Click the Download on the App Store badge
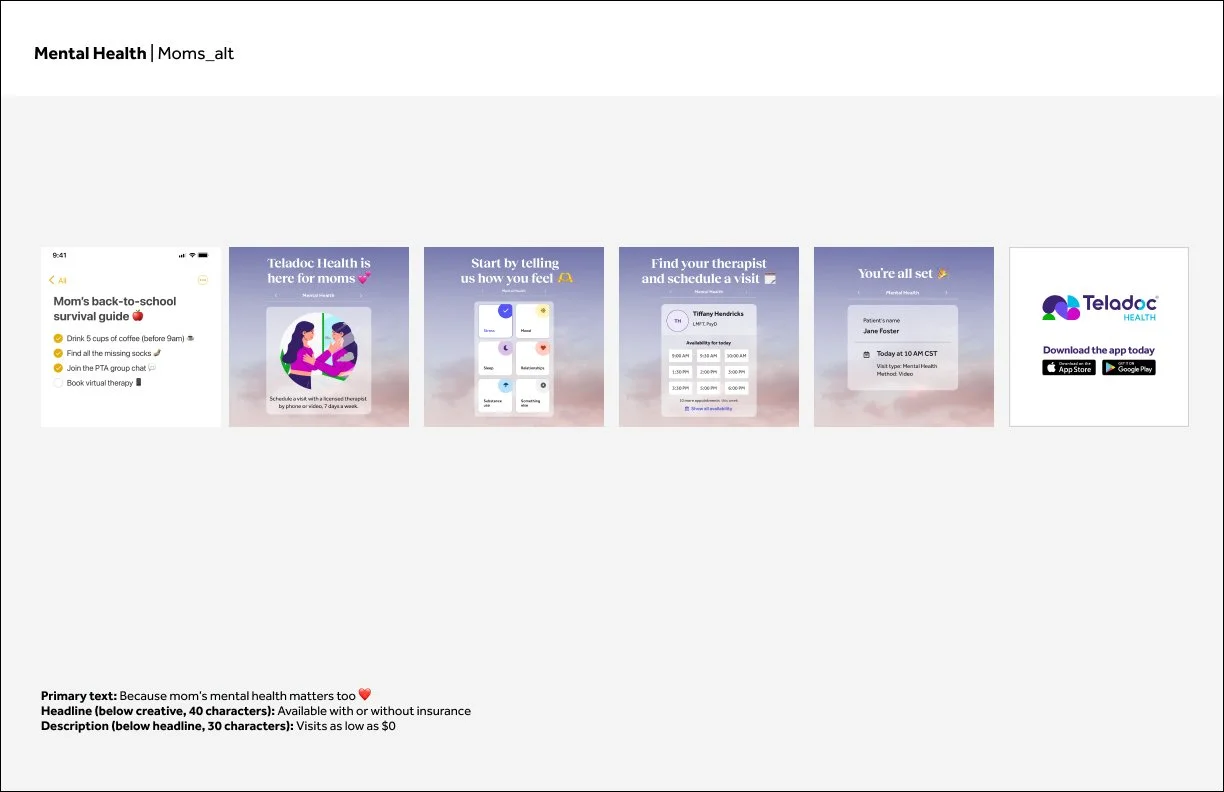The width and height of the screenshot is (1224, 792). 1069,367
